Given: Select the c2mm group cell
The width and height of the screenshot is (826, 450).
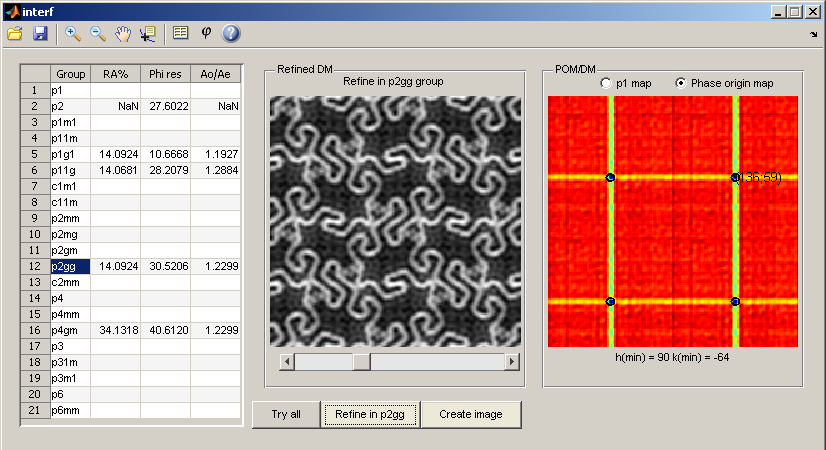Looking at the screenshot, I should [70, 282].
